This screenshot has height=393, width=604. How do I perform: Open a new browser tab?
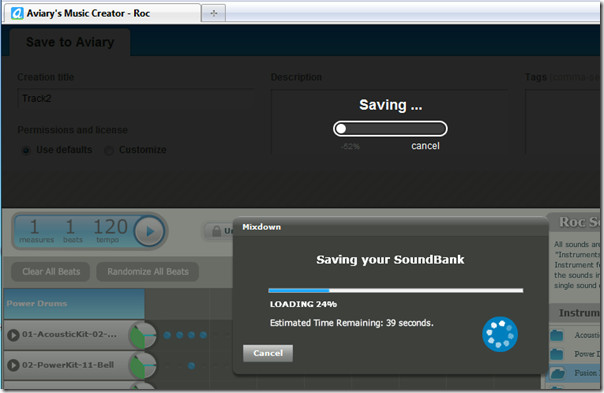pos(213,13)
